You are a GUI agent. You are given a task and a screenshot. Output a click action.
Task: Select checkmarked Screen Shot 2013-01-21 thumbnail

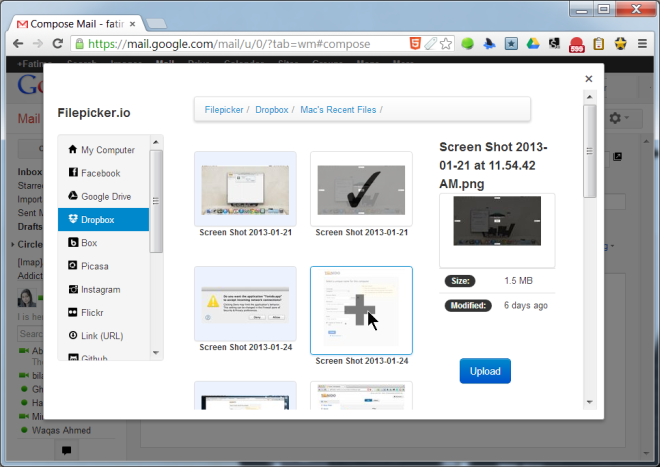(x=361, y=189)
